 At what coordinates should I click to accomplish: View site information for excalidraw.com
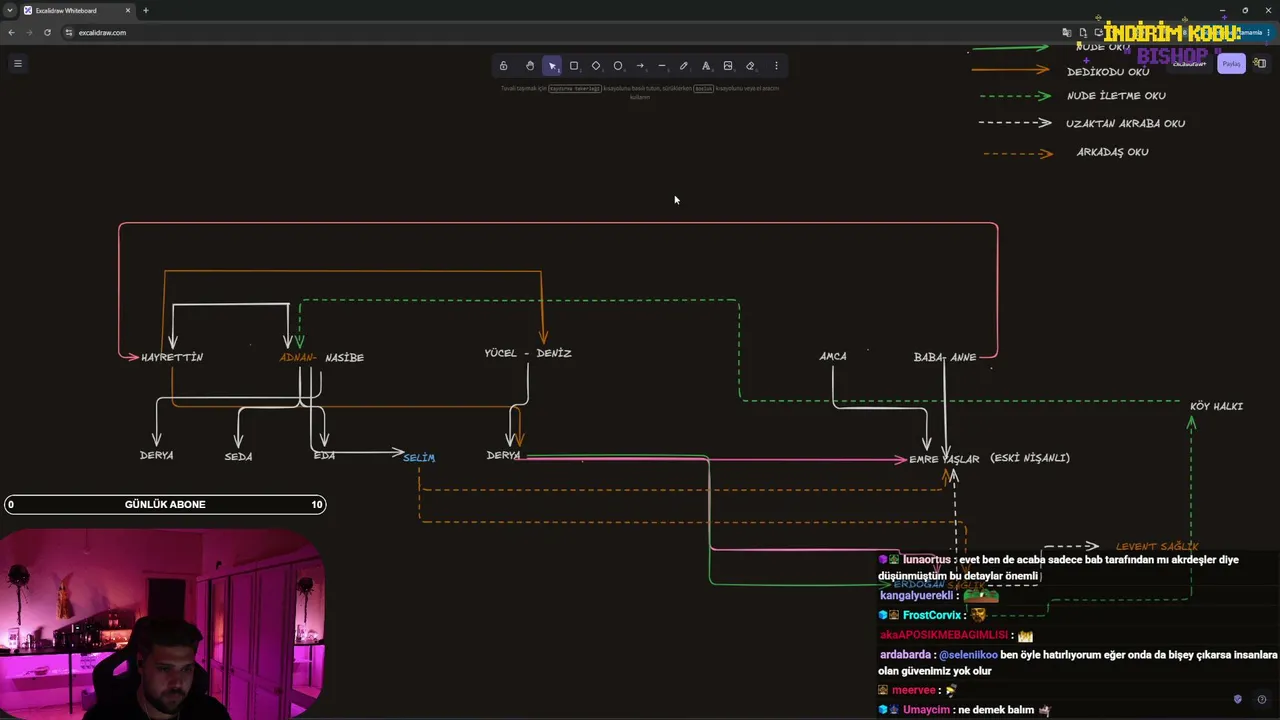[x=69, y=32]
